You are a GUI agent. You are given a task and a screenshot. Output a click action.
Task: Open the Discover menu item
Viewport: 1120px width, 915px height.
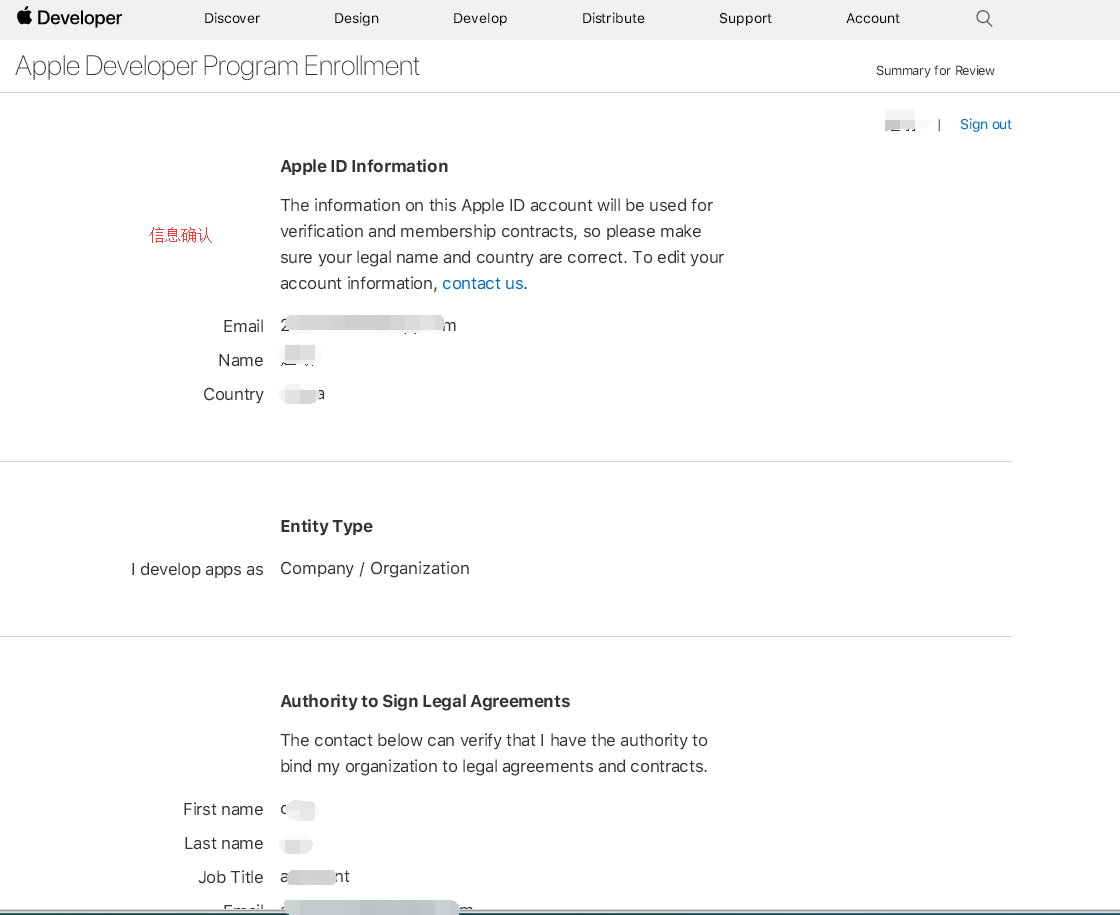232,18
